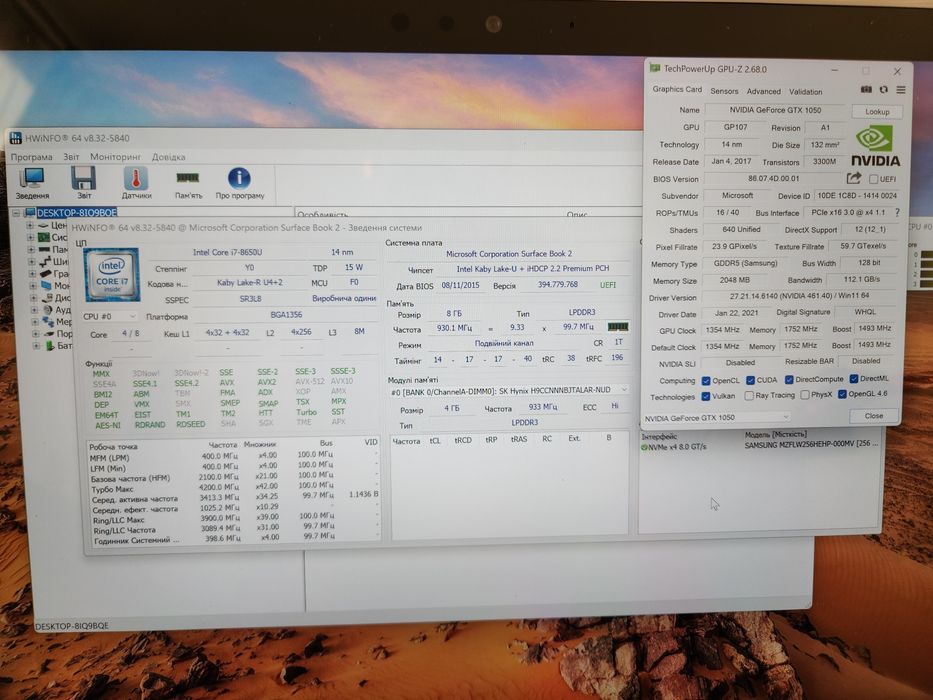Toggle the Vulkan checkbox
Viewport: 933px width, 700px height.
pyautogui.click(x=706, y=396)
